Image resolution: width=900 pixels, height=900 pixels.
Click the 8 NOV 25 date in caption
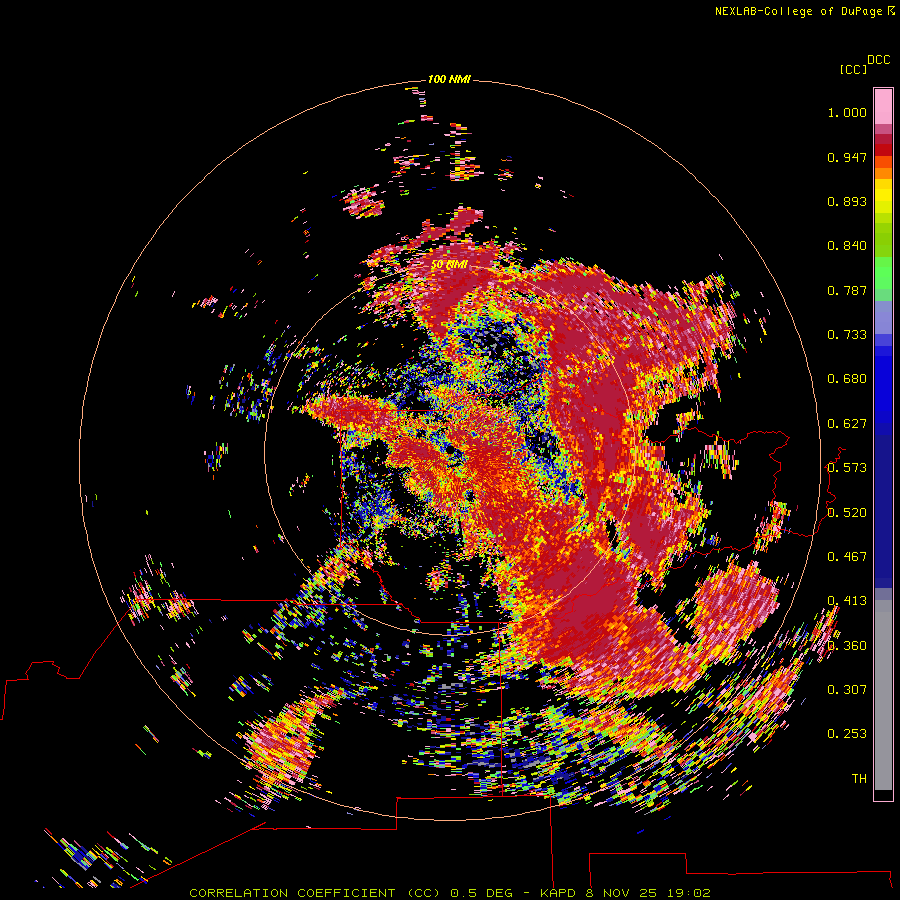click(x=620, y=893)
